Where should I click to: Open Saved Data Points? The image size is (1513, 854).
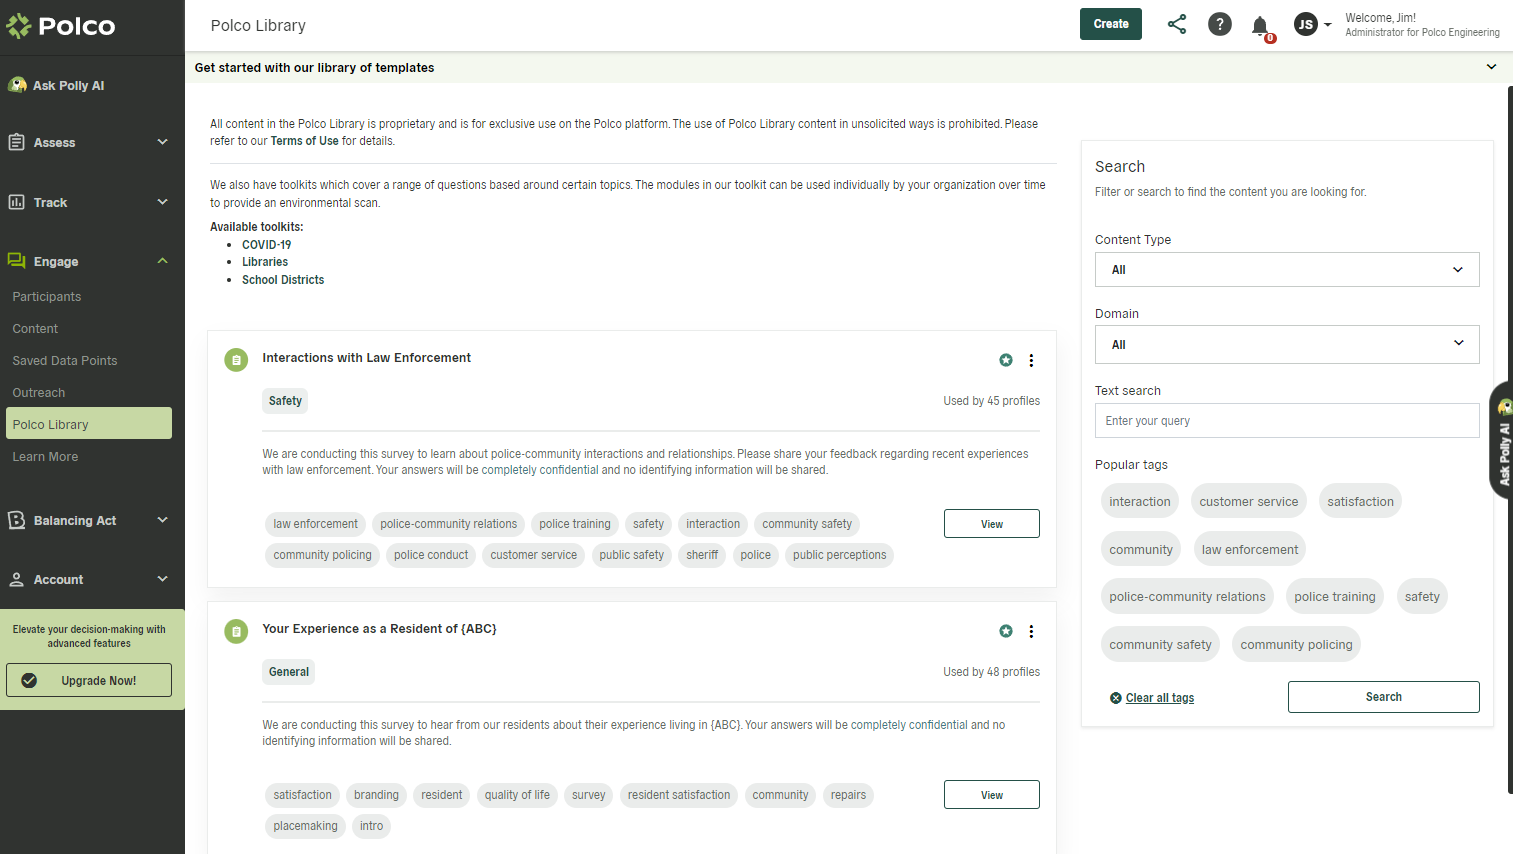click(65, 361)
